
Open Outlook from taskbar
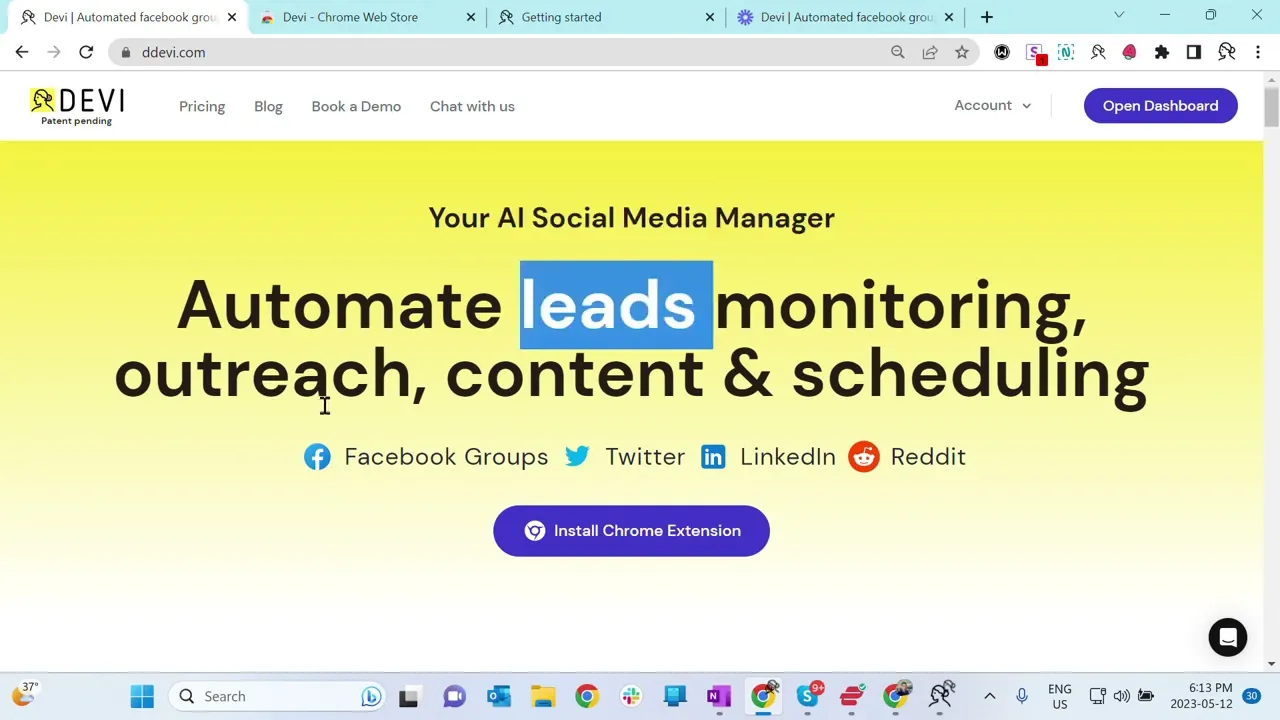499,696
